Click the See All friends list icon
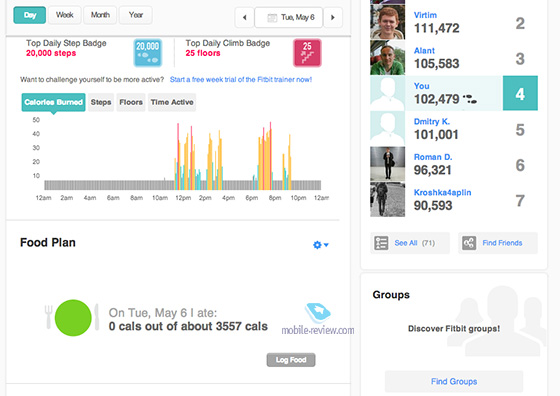The height and width of the screenshot is (396, 560). pos(381,243)
